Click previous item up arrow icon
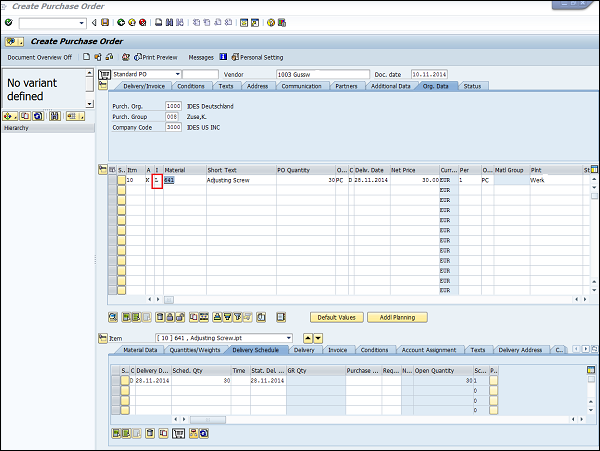Viewport: 600px width, 451px height. [x=307, y=339]
